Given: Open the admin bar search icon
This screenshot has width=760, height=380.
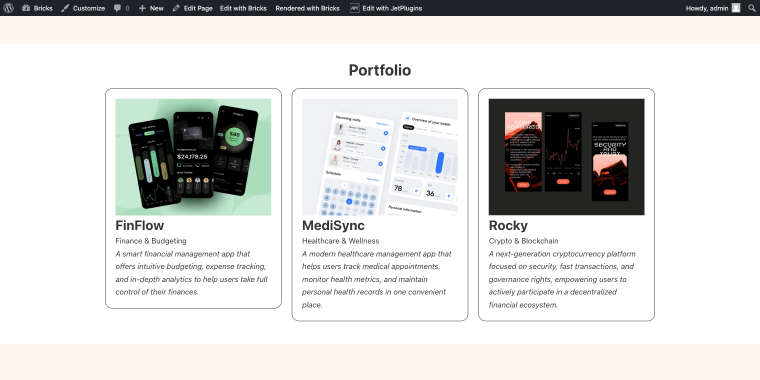Looking at the screenshot, I should (x=752, y=8).
